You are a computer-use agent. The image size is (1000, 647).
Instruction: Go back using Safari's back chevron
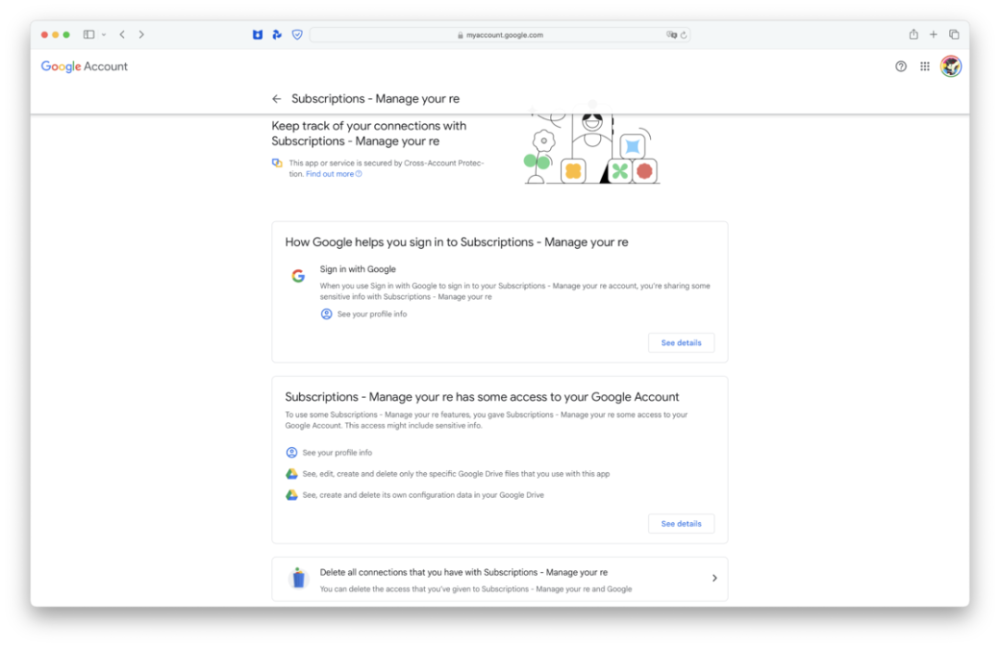[122, 34]
